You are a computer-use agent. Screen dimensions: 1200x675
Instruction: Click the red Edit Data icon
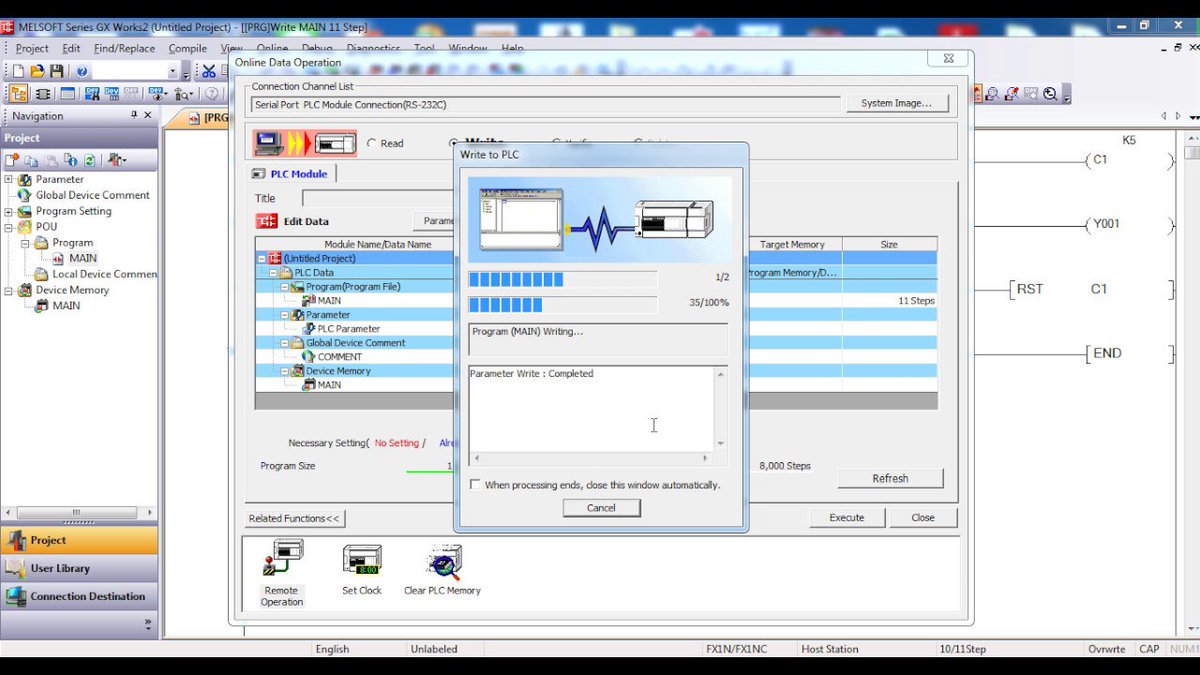click(266, 221)
